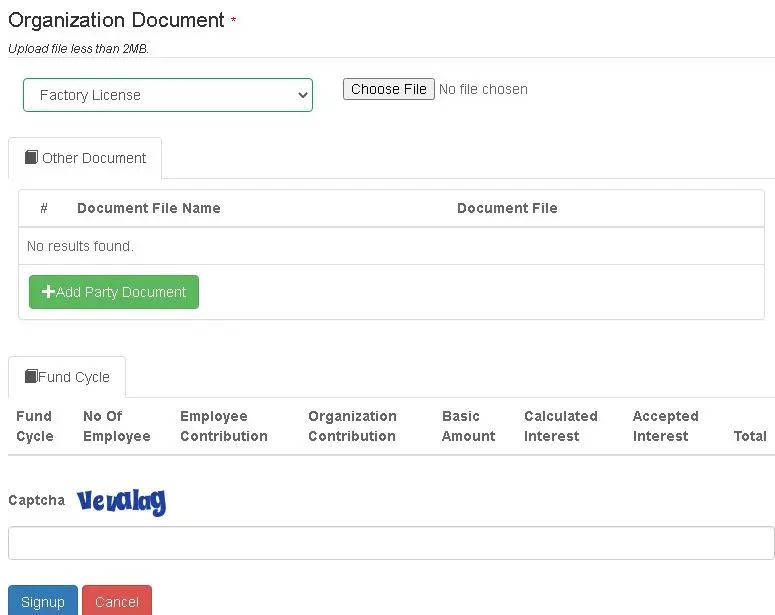The image size is (775, 615).
Task: Click the No file chosen label
Action: coord(483,89)
